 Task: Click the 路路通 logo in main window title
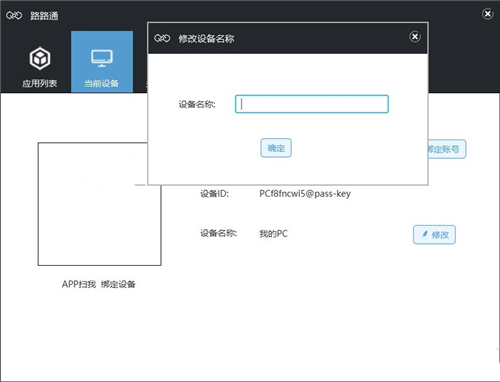(x=14, y=15)
